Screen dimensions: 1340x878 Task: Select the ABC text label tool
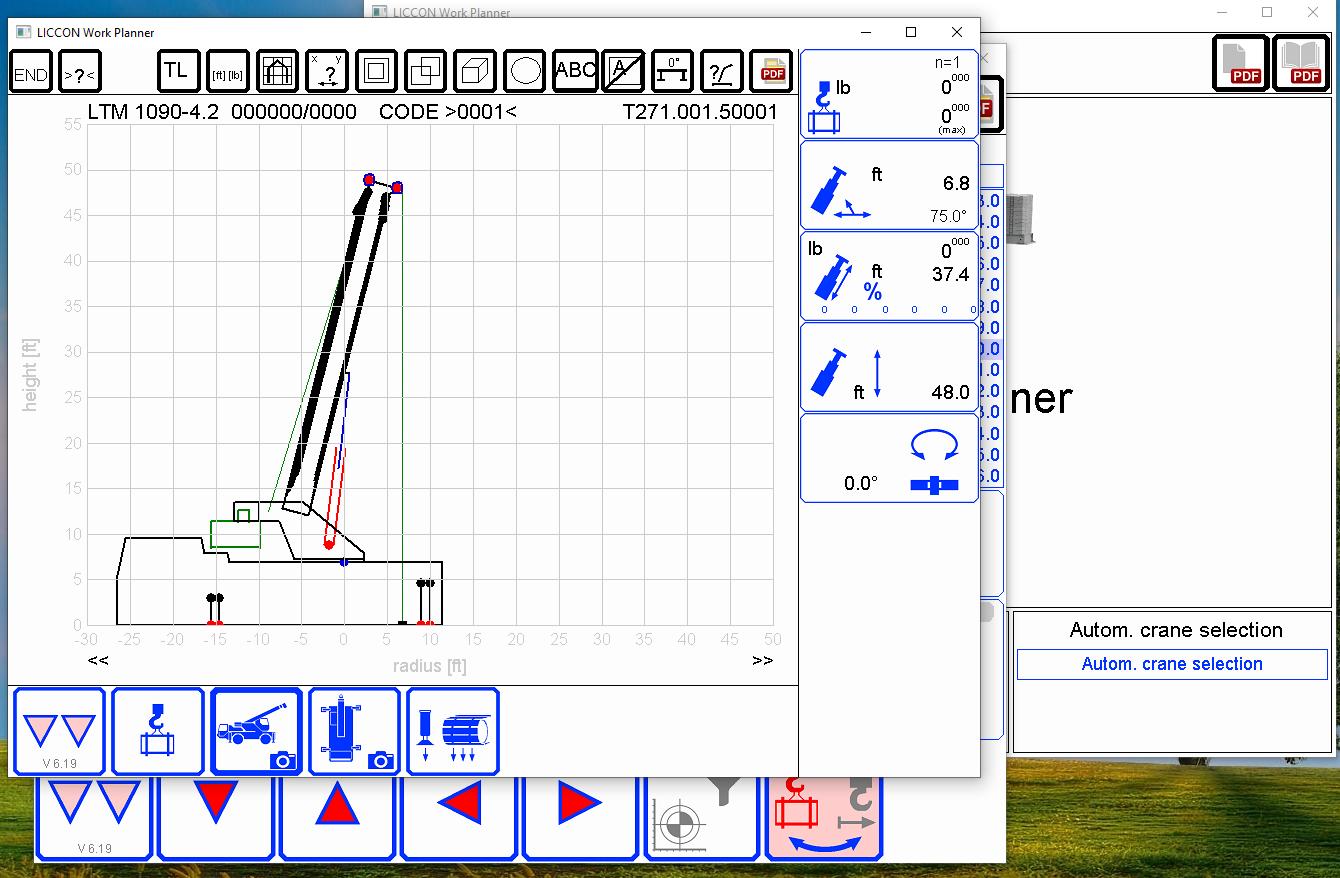pos(574,71)
